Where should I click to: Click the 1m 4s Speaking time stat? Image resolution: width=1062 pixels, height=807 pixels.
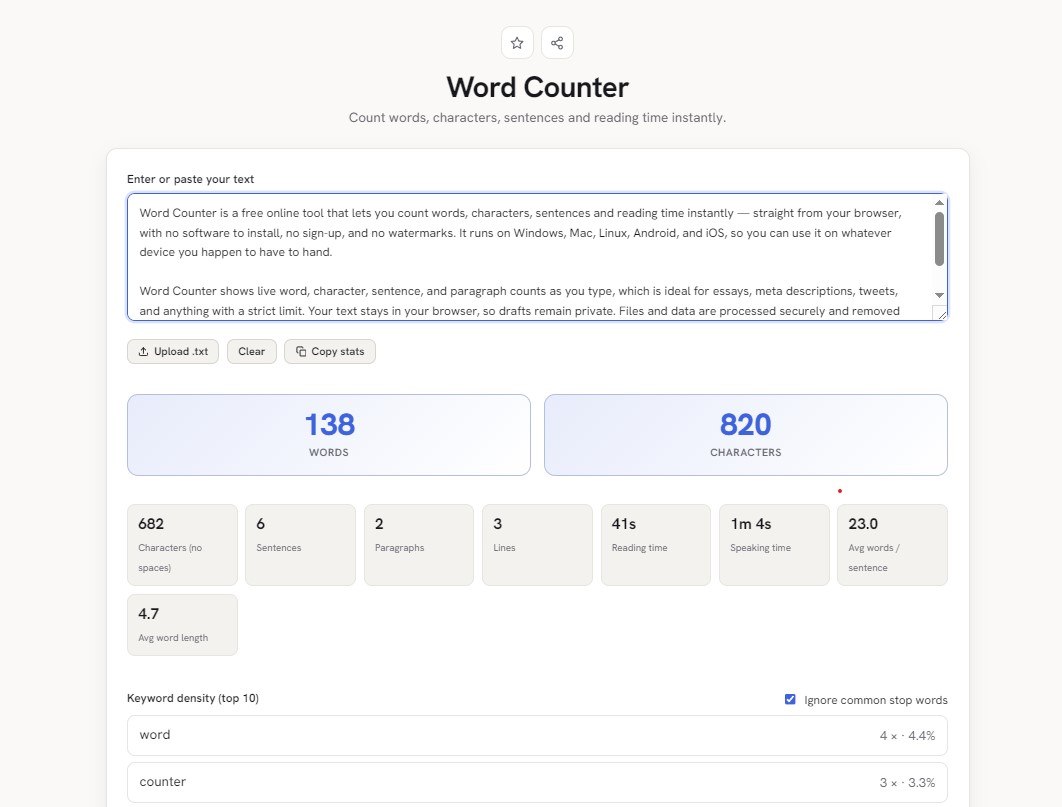(774, 544)
